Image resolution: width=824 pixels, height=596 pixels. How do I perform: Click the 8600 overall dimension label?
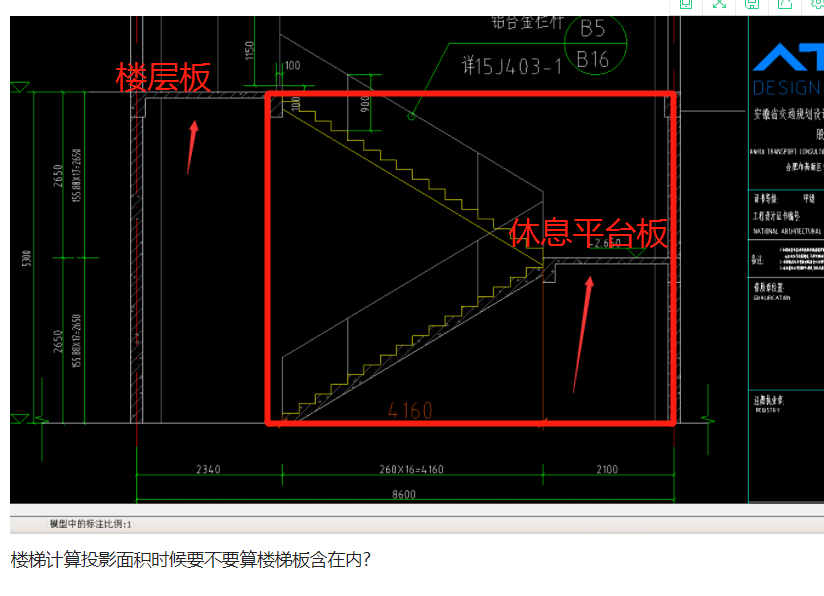(x=404, y=495)
